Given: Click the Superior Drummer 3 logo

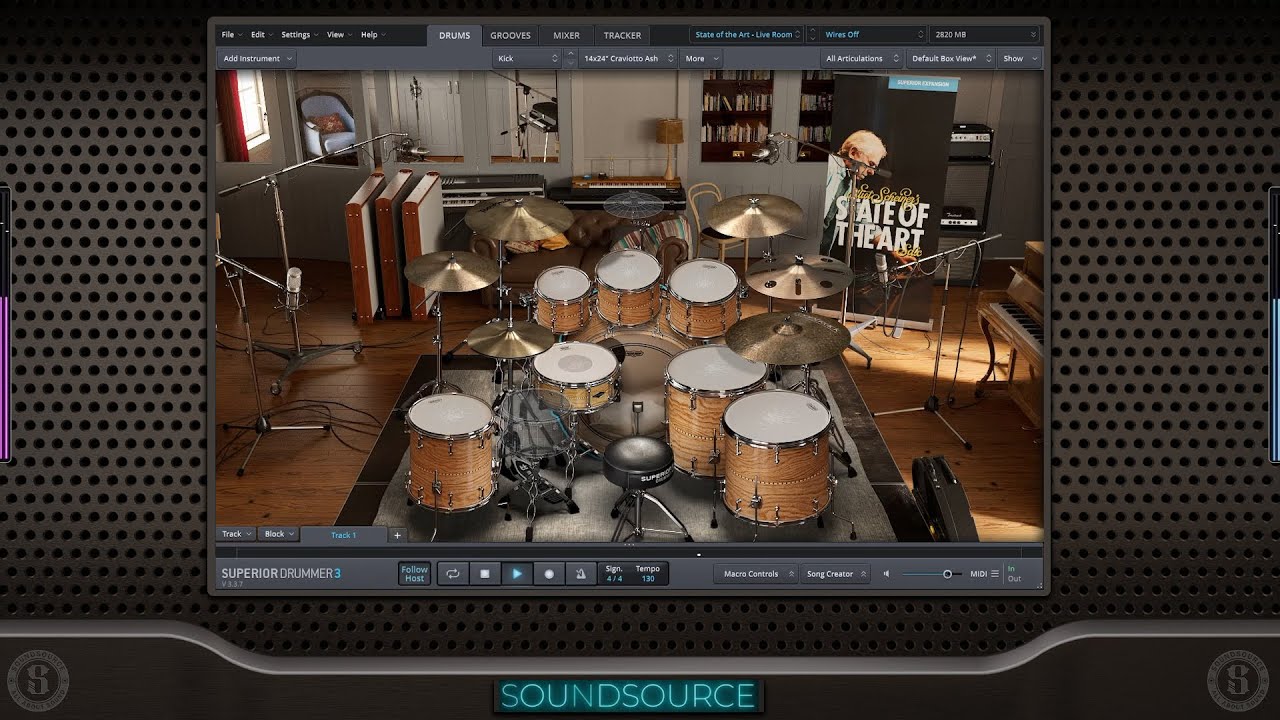Looking at the screenshot, I should click(280, 574).
